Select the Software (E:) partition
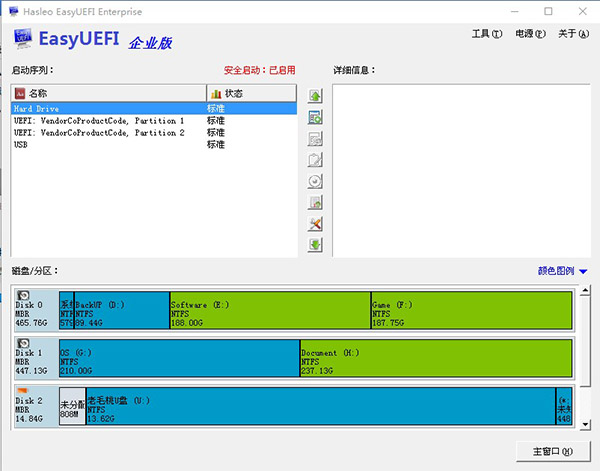Image resolution: width=600 pixels, height=471 pixels. point(270,310)
